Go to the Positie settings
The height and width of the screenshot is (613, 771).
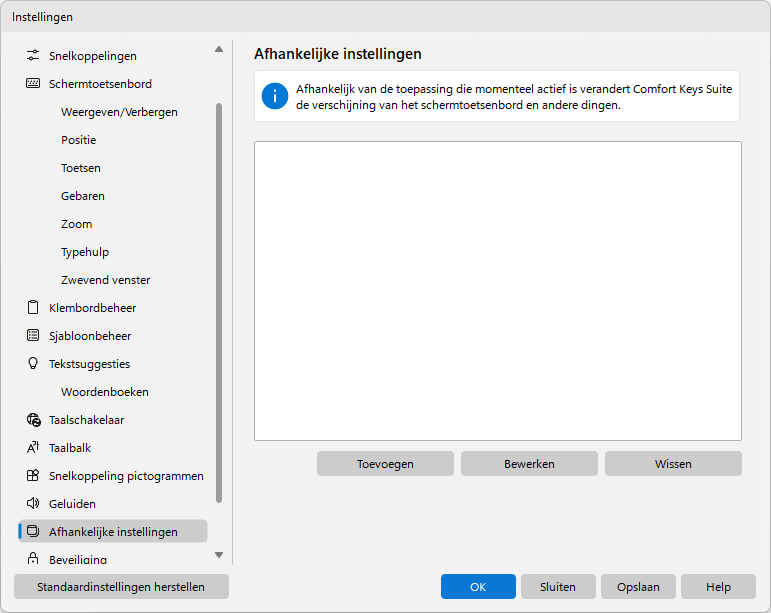79,140
